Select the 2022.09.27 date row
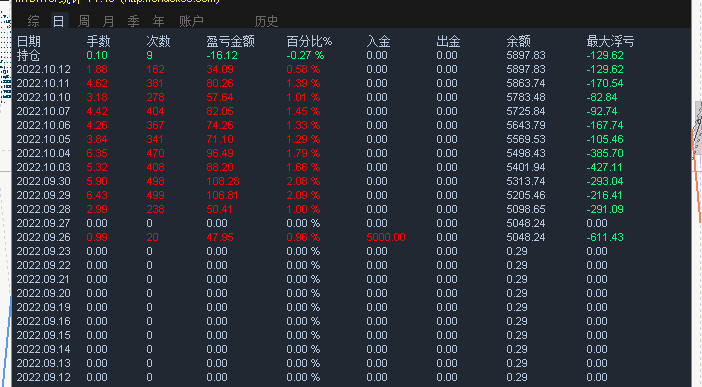702x387 pixels. 43,223
